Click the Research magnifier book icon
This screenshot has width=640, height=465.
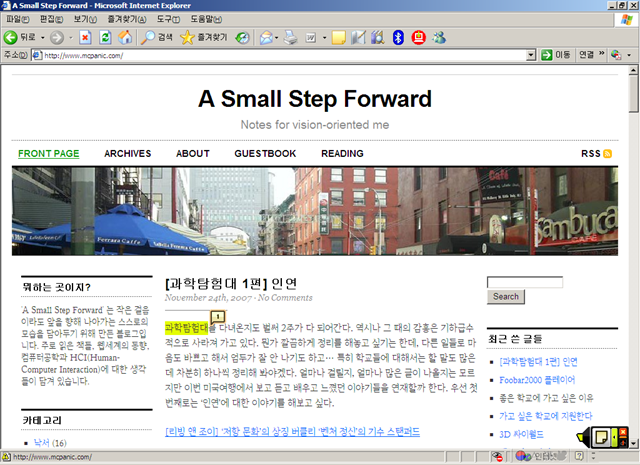click(378, 38)
